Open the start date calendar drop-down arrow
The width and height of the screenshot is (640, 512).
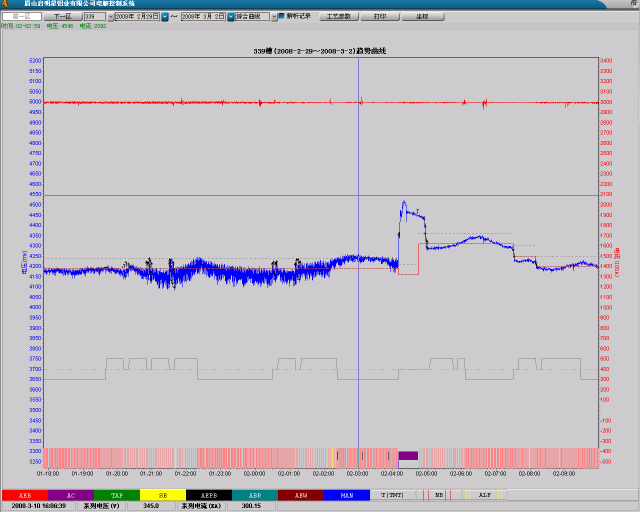click(165, 17)
